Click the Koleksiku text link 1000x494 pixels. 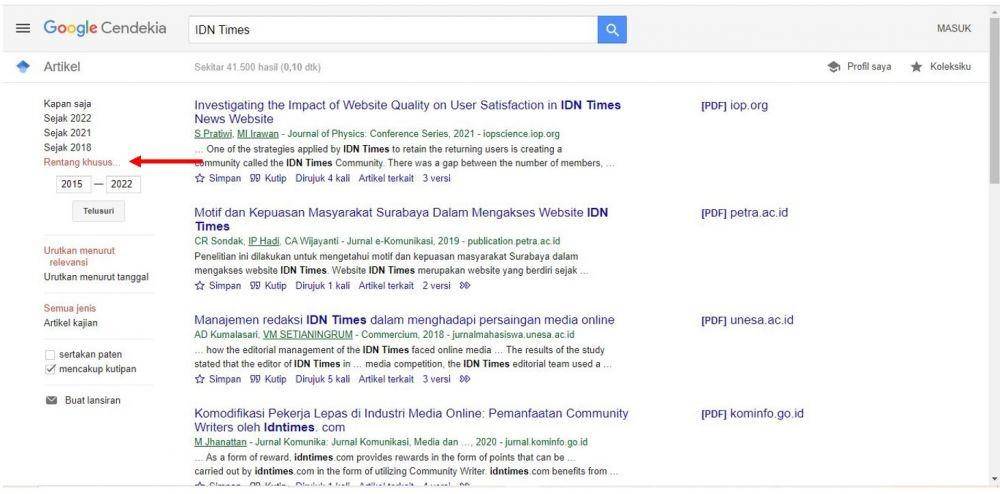(x=950, y=67)
